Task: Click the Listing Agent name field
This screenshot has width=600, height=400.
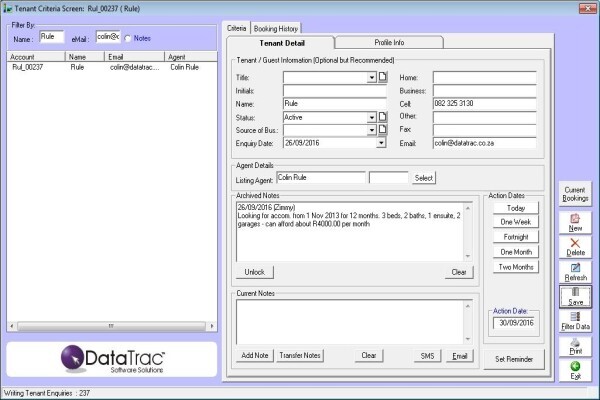Action: [x=321, y=177]
